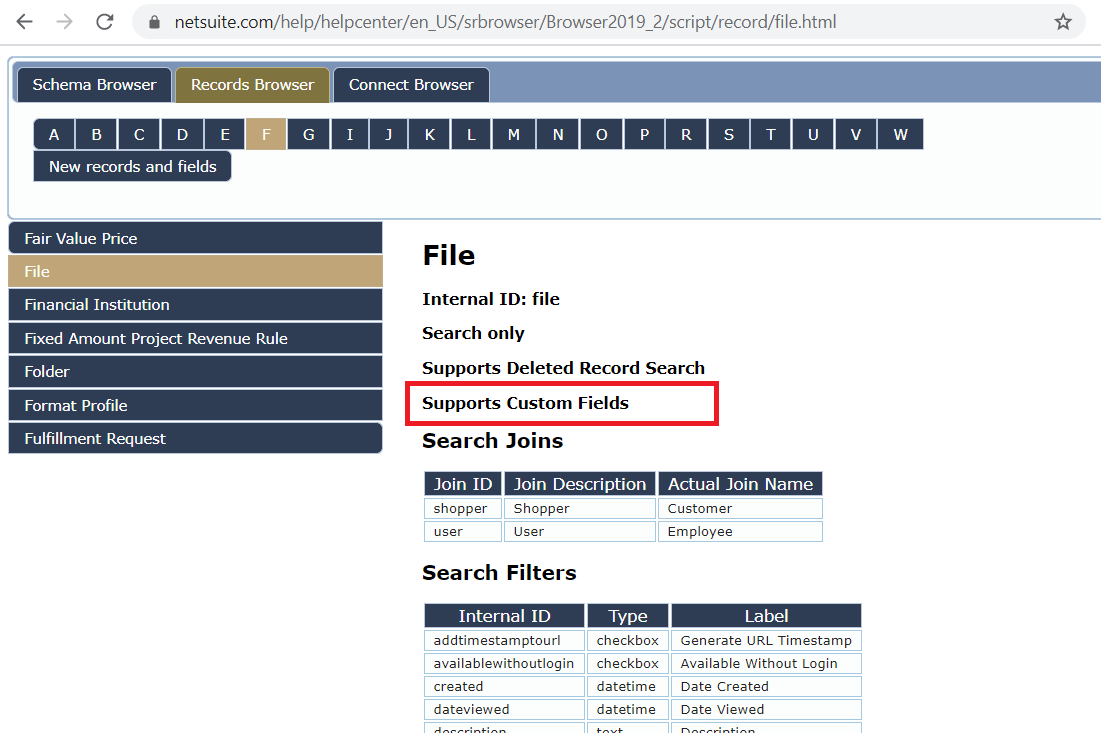Select the Records Browser tab
The width and height of the screenshot is (1101, 733).
[252, 85]
